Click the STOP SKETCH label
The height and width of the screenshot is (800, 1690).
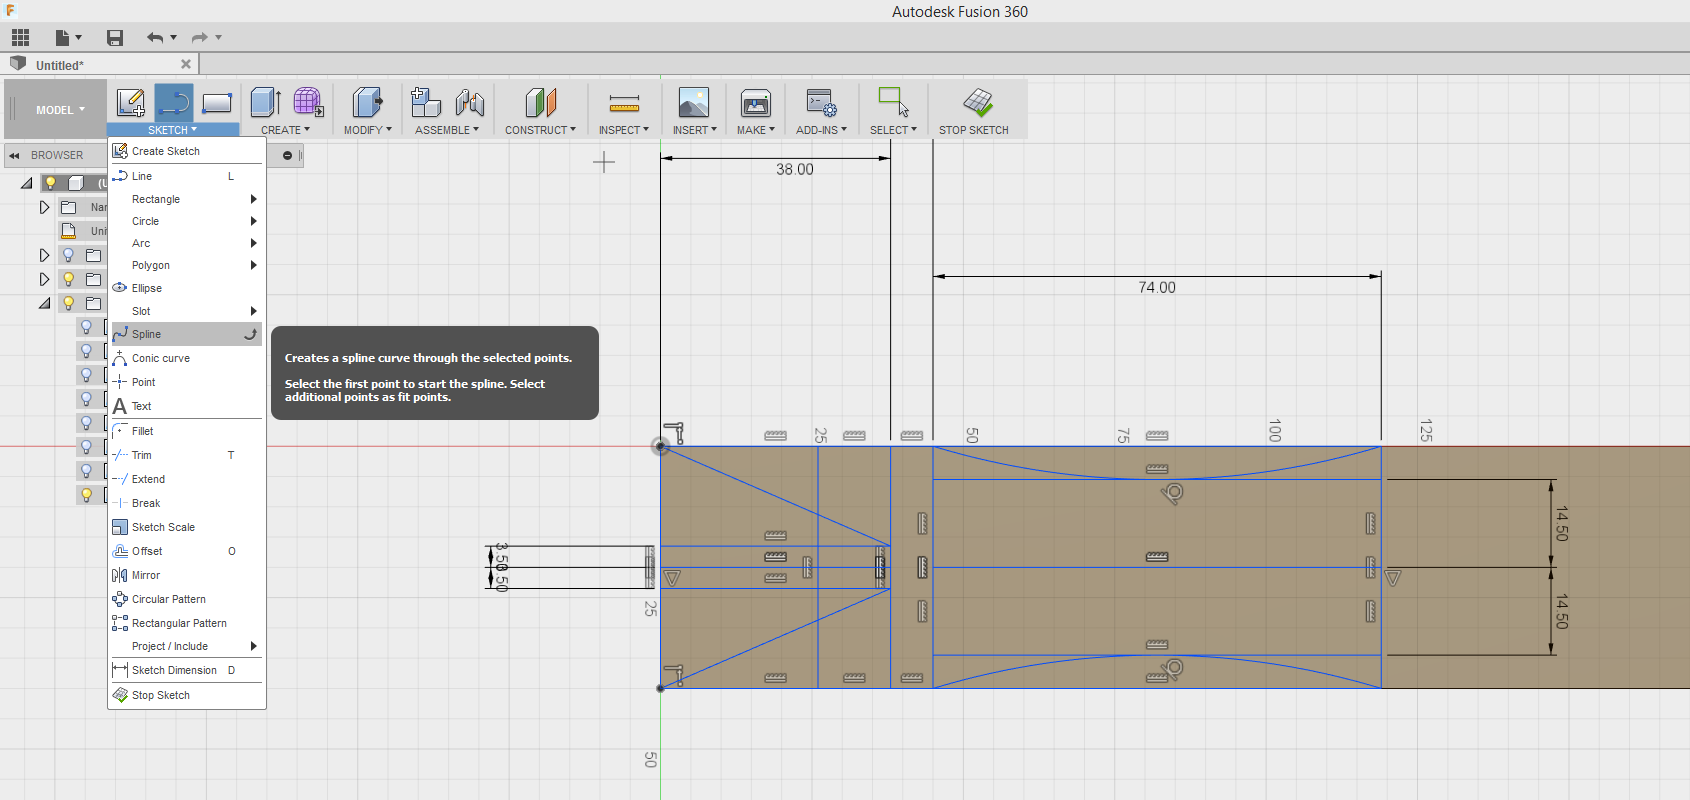point(973,130)
